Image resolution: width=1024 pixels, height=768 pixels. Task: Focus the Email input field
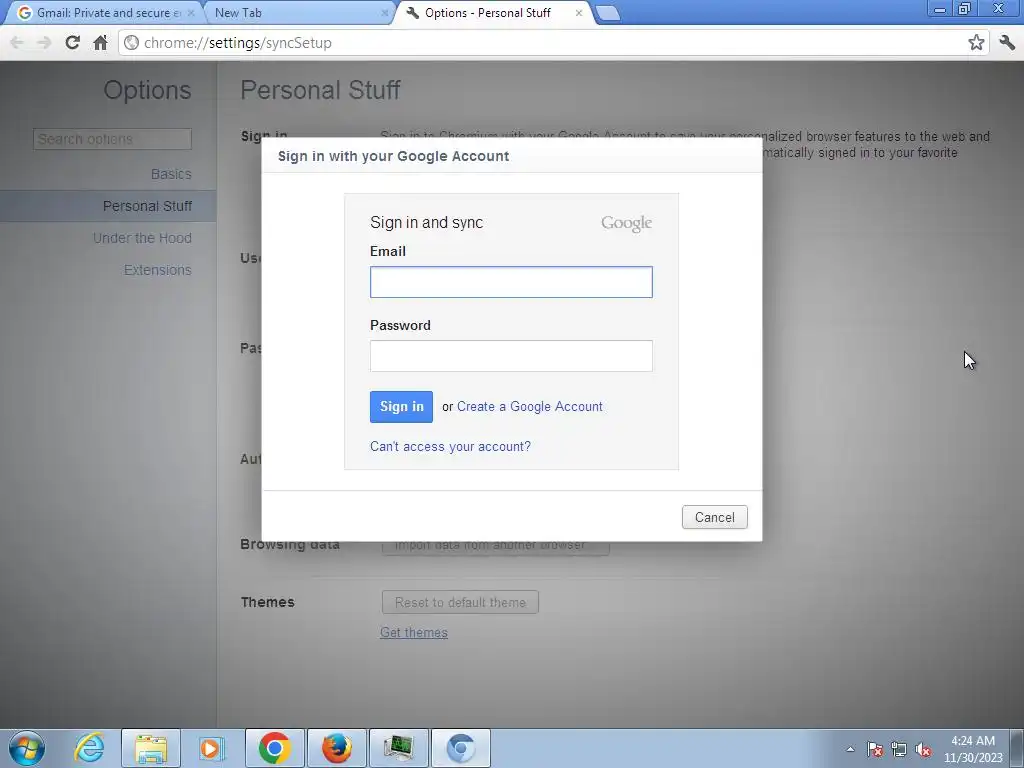511,282
